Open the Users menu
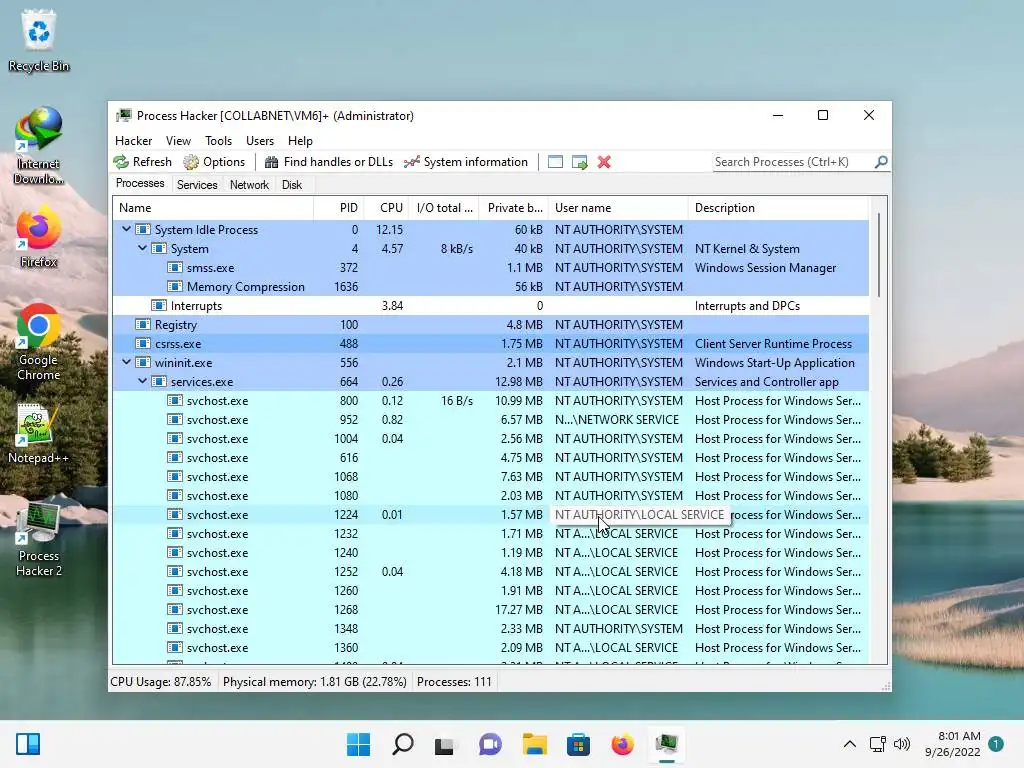 [260, 140]
